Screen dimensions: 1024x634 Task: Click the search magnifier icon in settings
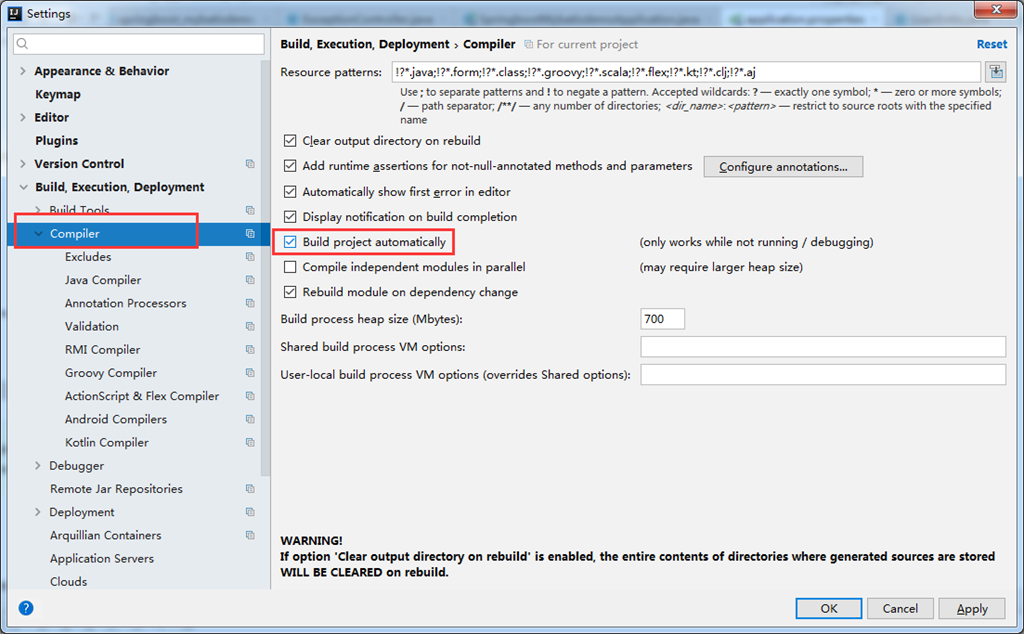[x=23, y=44]
